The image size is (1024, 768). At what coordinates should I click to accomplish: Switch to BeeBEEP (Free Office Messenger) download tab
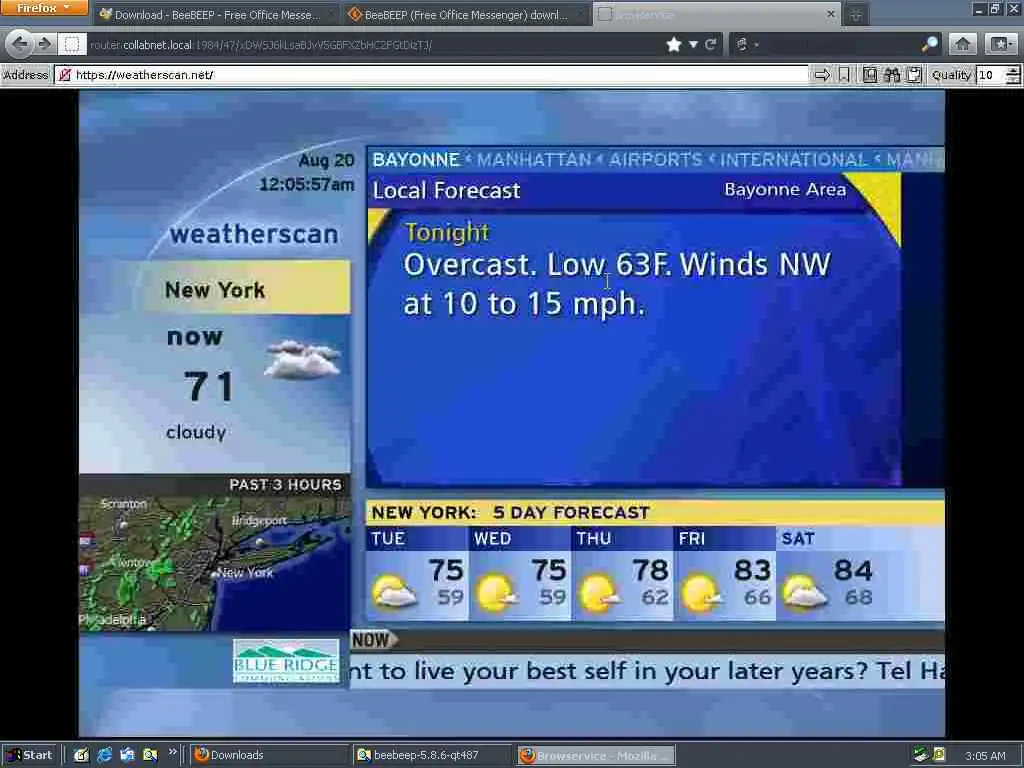click(x=466, y=14)
